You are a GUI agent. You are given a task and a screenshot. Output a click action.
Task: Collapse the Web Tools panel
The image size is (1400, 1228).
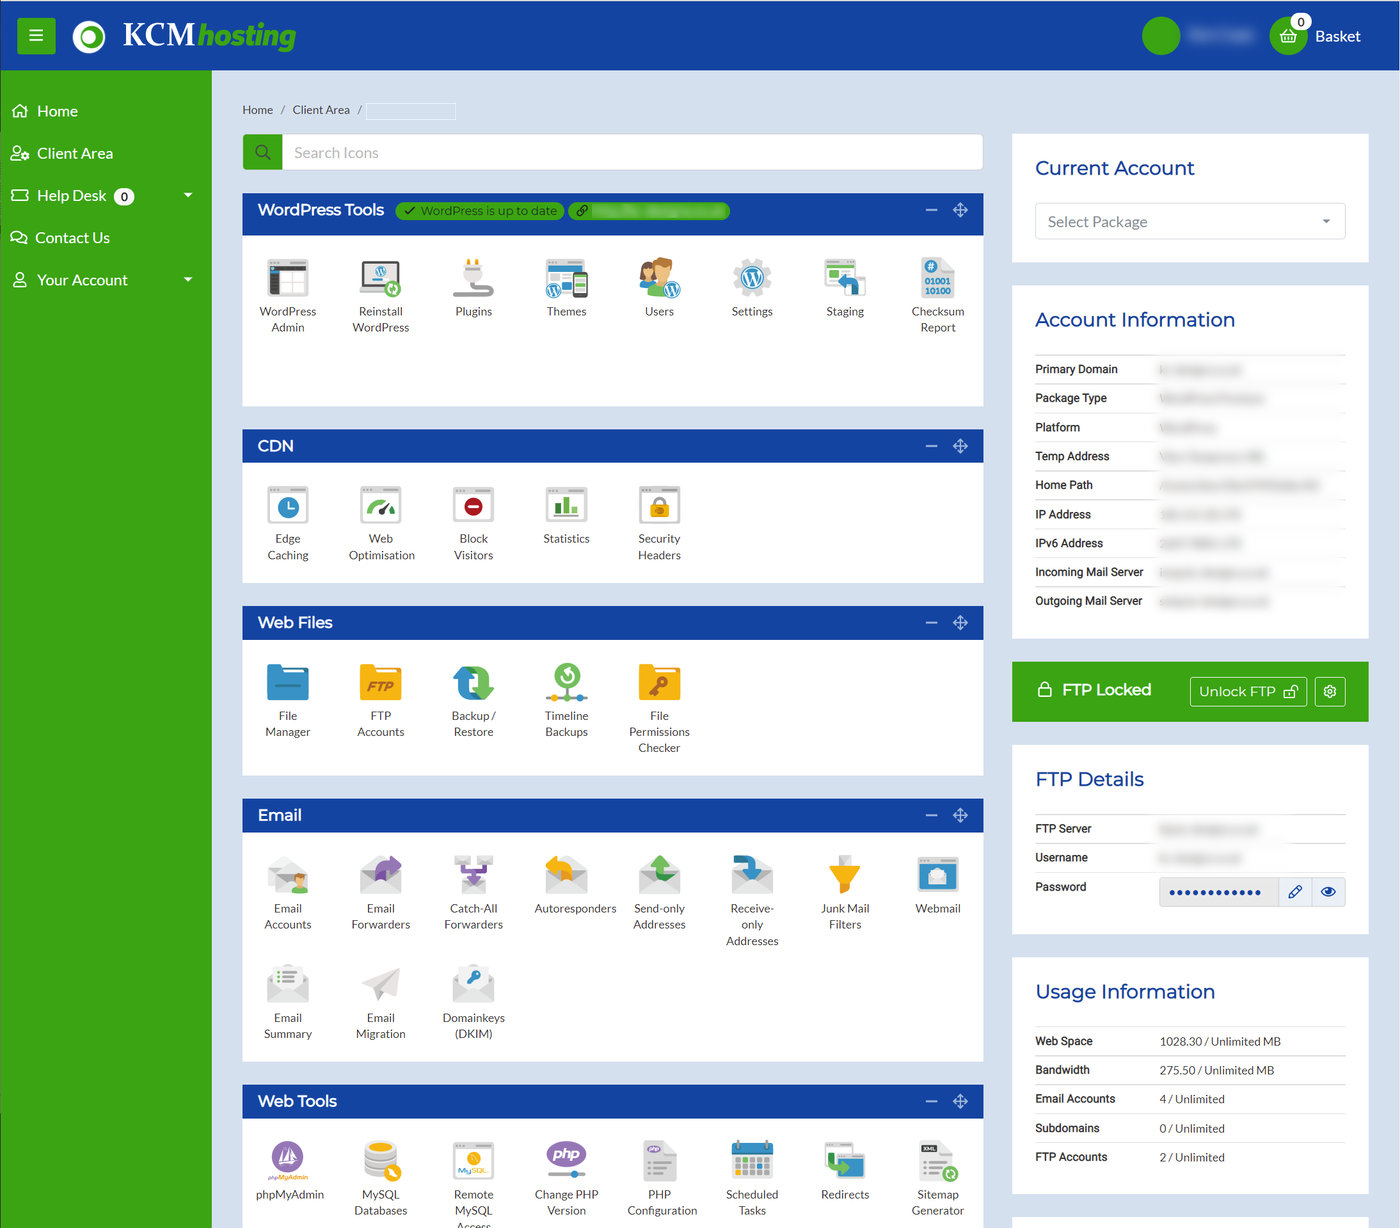click(x=931, y=1102)
